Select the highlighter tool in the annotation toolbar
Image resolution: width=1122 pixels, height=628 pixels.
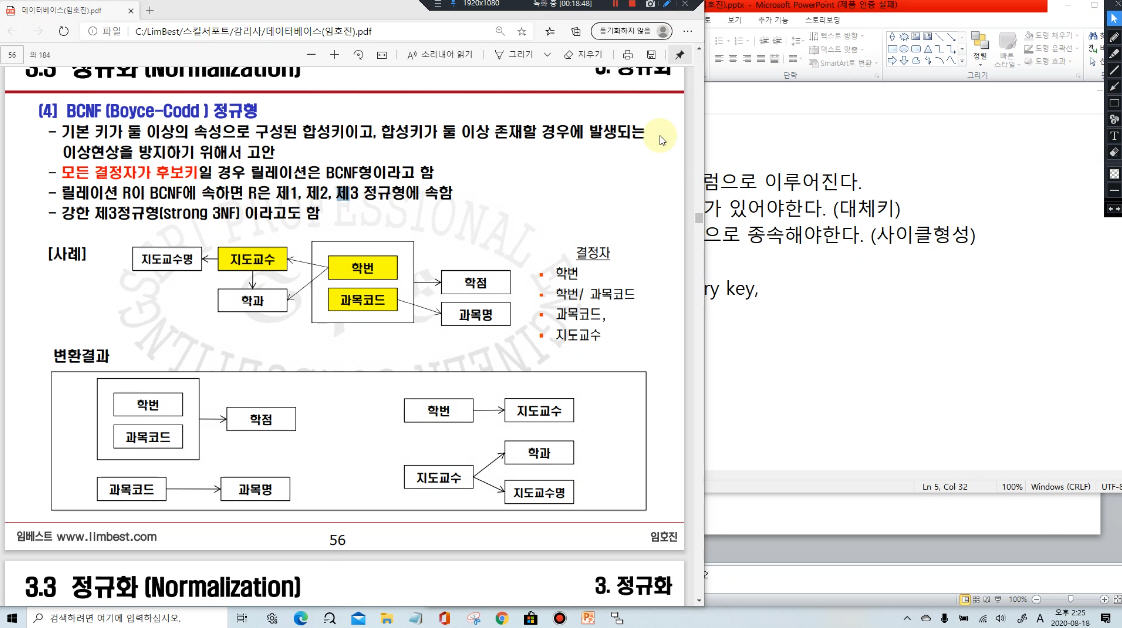tap(1113, 53)
